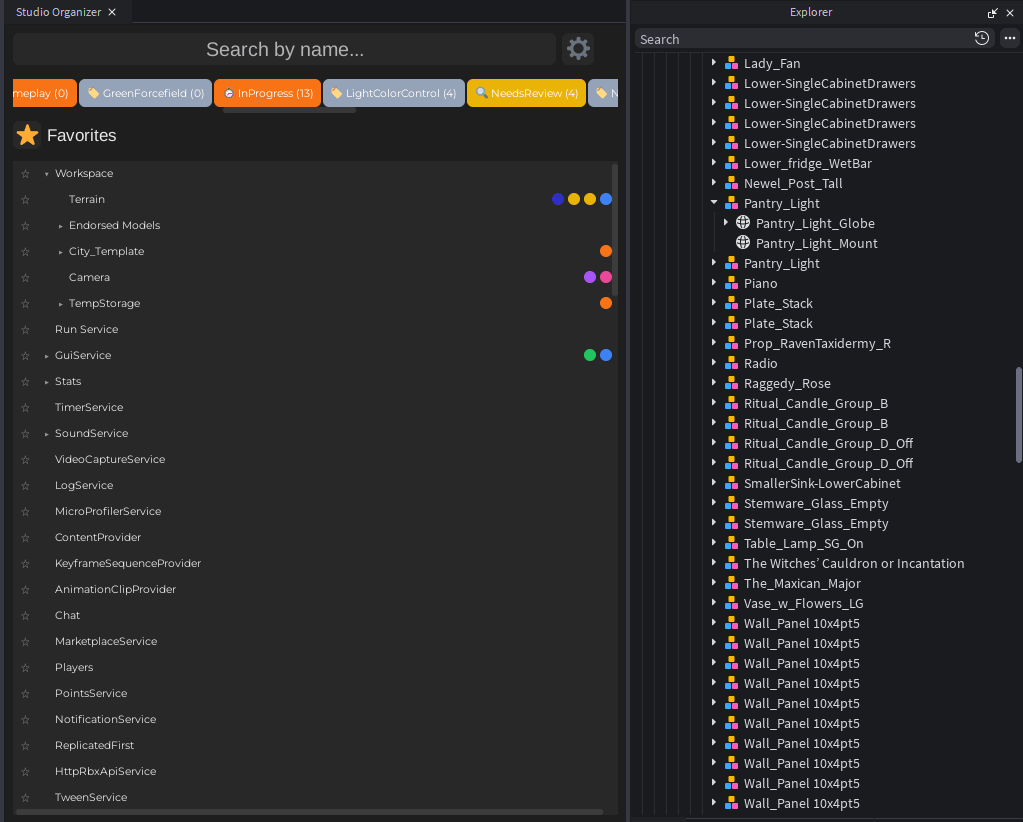The width and height of the screenshot is (1023, 822).
Task: Pop out the Explorer panel
Action: pos(992,13)
